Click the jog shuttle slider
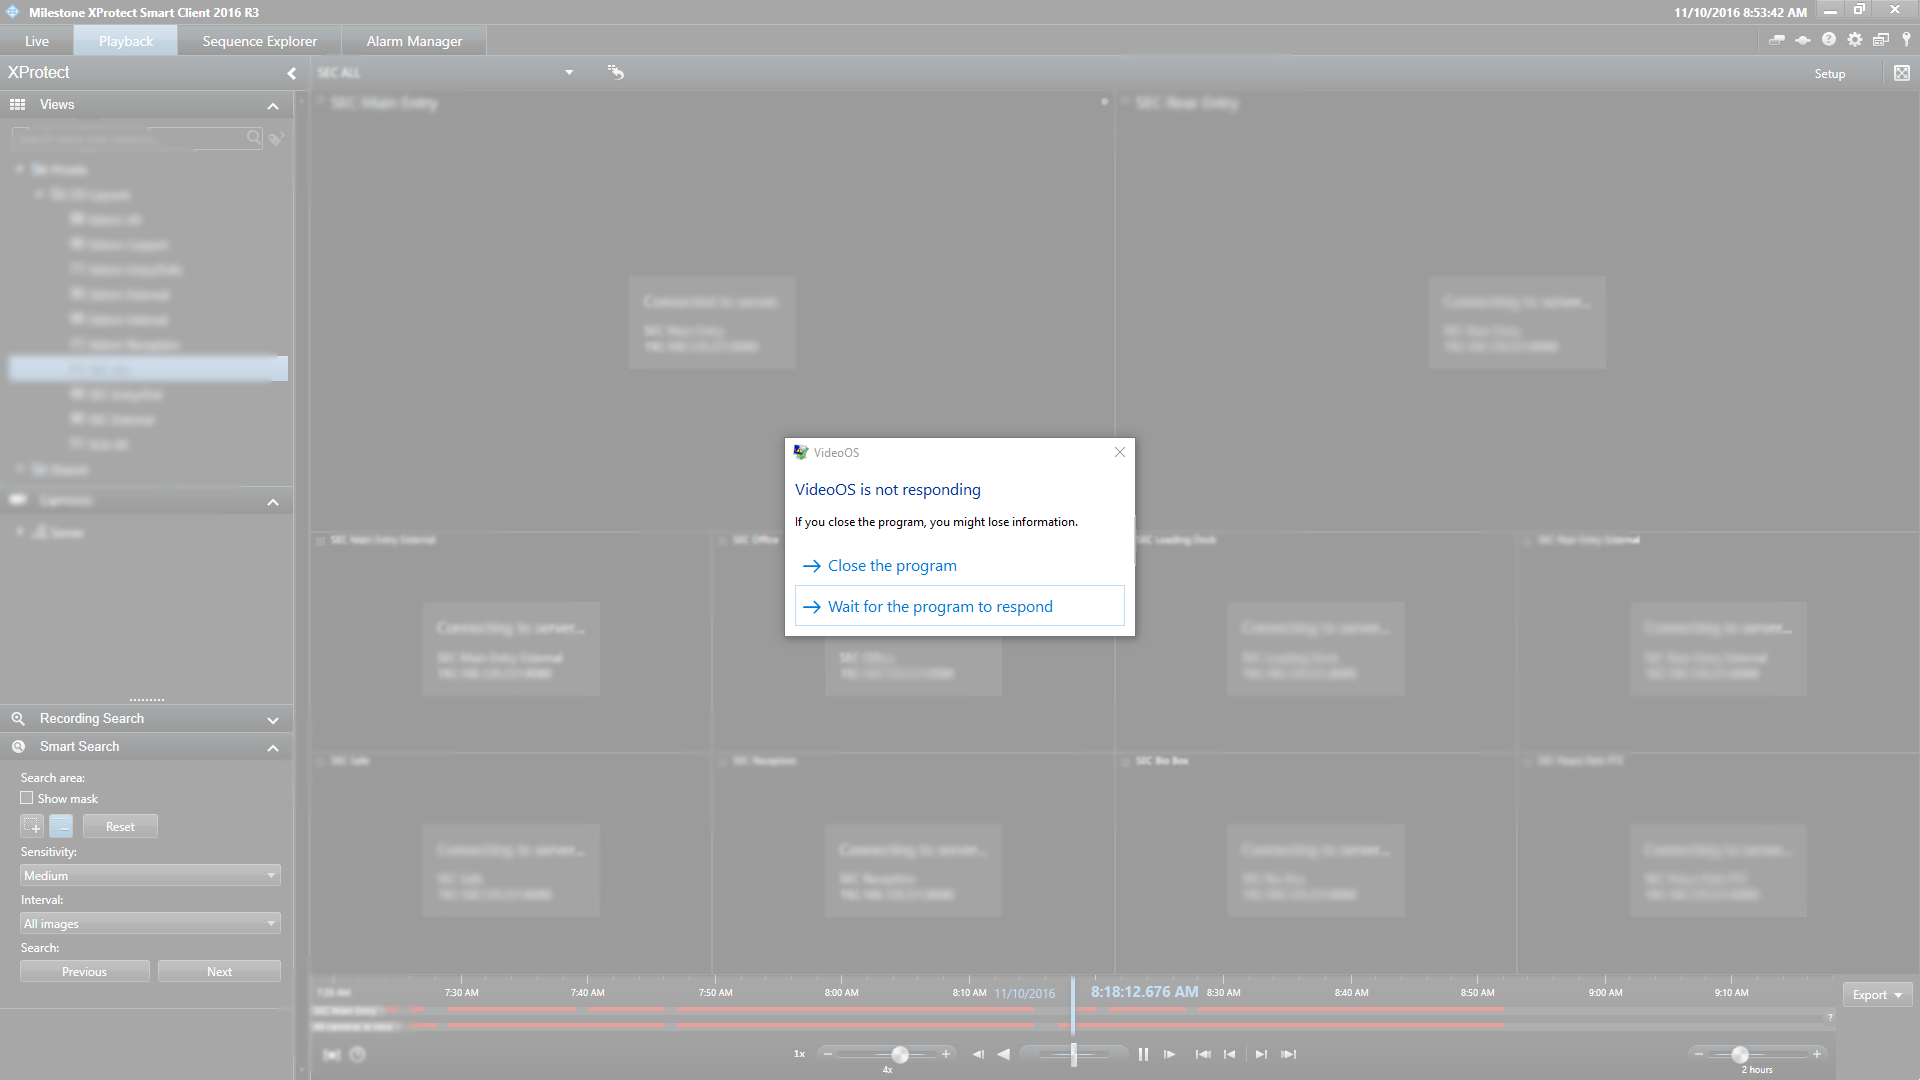The height and width of the screenshot is (1080, 1920). 1074,1054
